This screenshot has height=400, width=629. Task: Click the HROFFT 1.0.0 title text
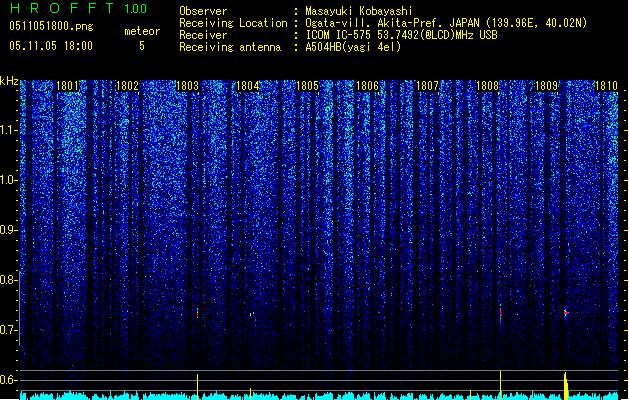pos(78,8)
